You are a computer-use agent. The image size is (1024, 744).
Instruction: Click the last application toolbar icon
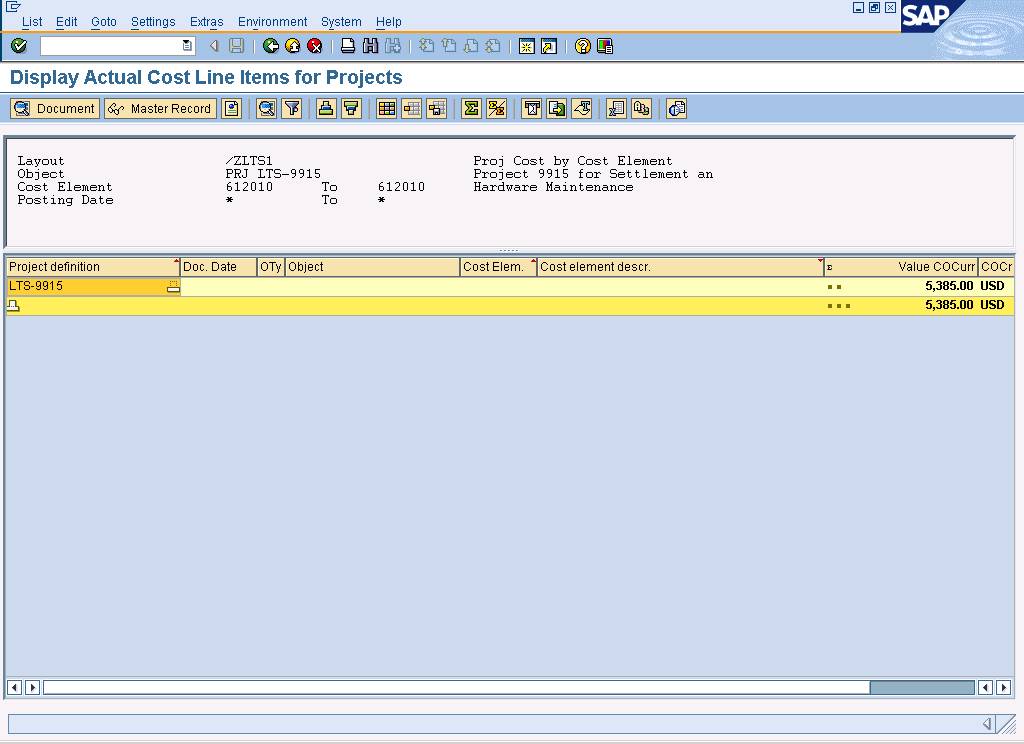click(x=677, y=108)
